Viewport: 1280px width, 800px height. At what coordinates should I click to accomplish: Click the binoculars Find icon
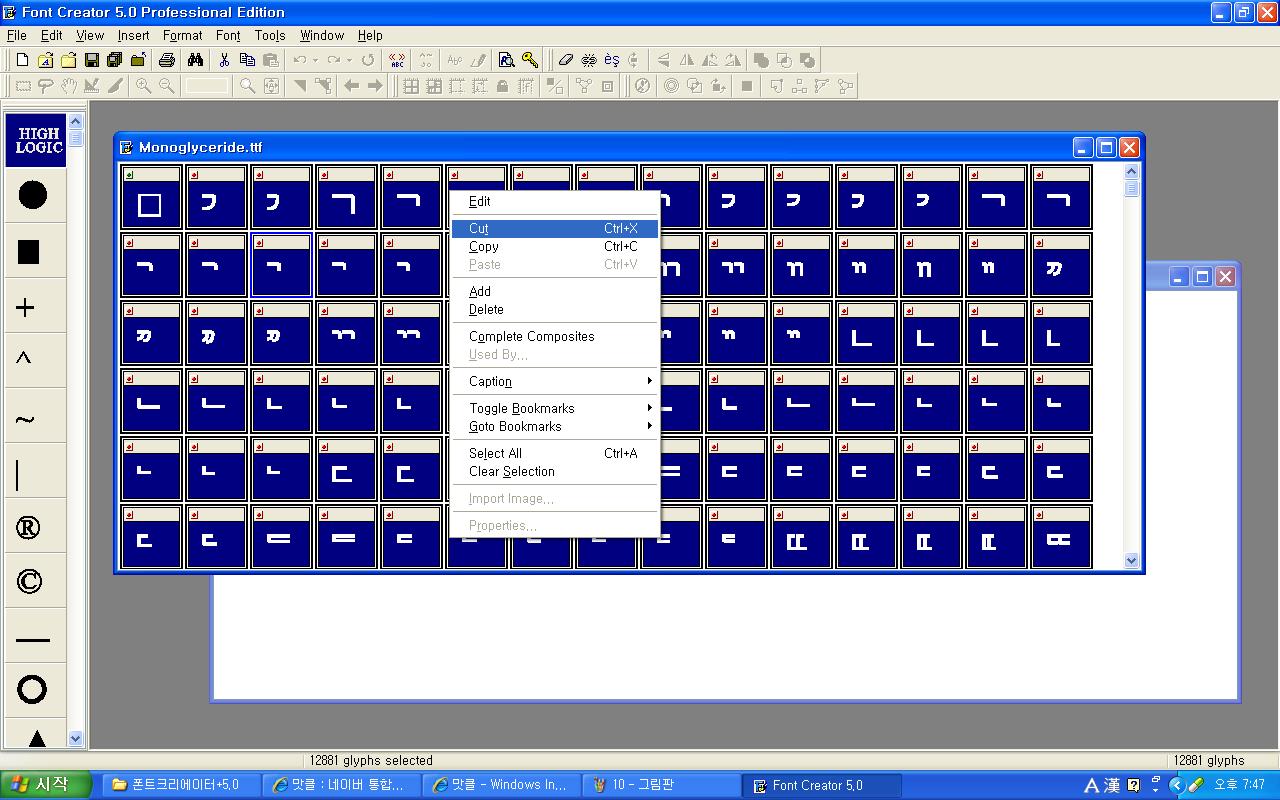tap(195, 60)
